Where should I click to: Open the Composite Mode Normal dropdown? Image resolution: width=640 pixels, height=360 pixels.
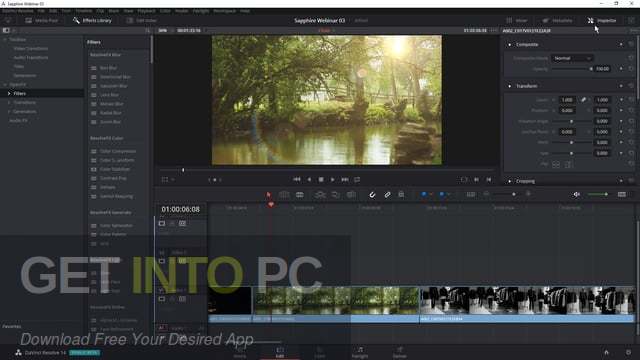pyautogui.click(x=572, y=58)
